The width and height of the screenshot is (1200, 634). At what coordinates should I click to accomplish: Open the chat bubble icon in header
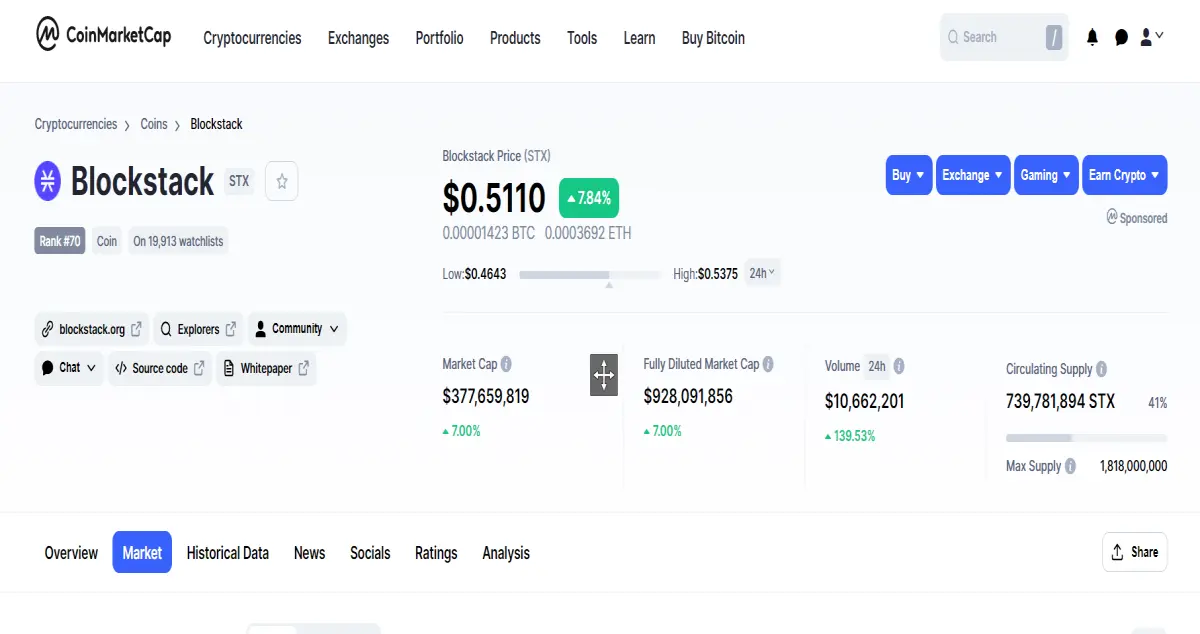[x=1121, y=38]
